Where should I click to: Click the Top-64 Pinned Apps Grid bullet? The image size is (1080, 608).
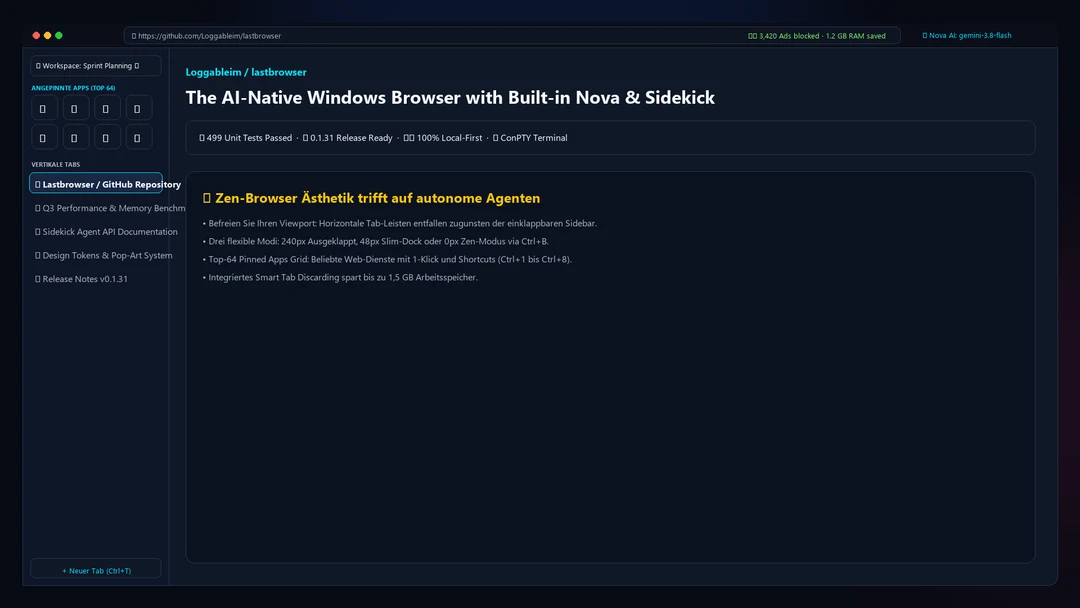pyautogui.click(x=387, y=259)
